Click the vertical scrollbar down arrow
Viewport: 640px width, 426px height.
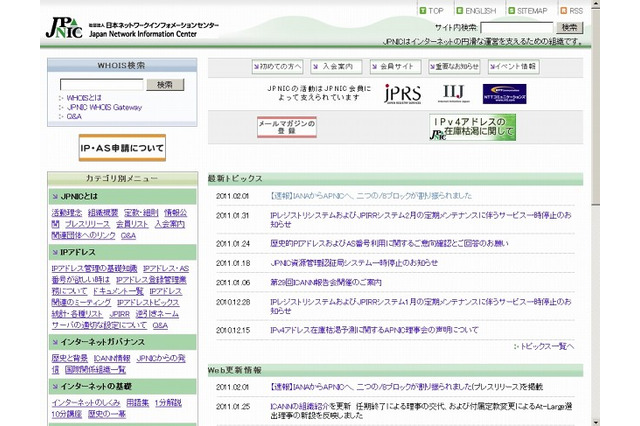click(x=596, y=422)
